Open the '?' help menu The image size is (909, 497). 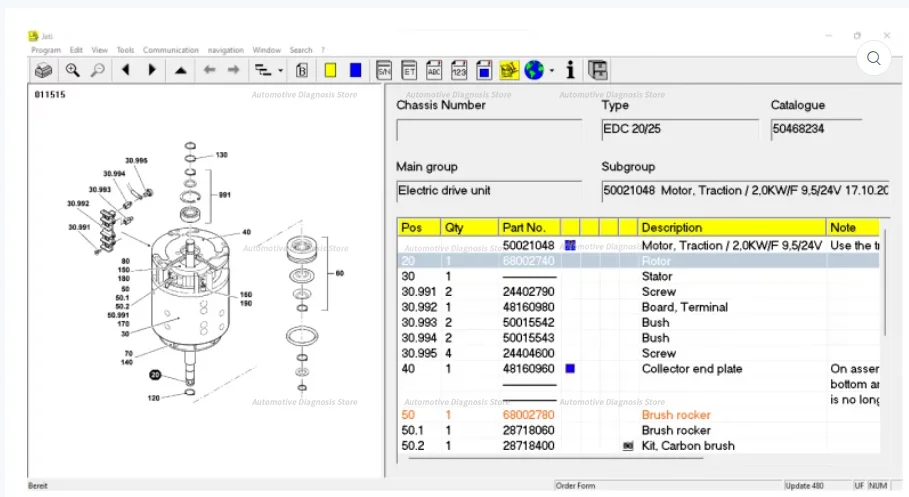pyautogui.click(x=323, y=50)
